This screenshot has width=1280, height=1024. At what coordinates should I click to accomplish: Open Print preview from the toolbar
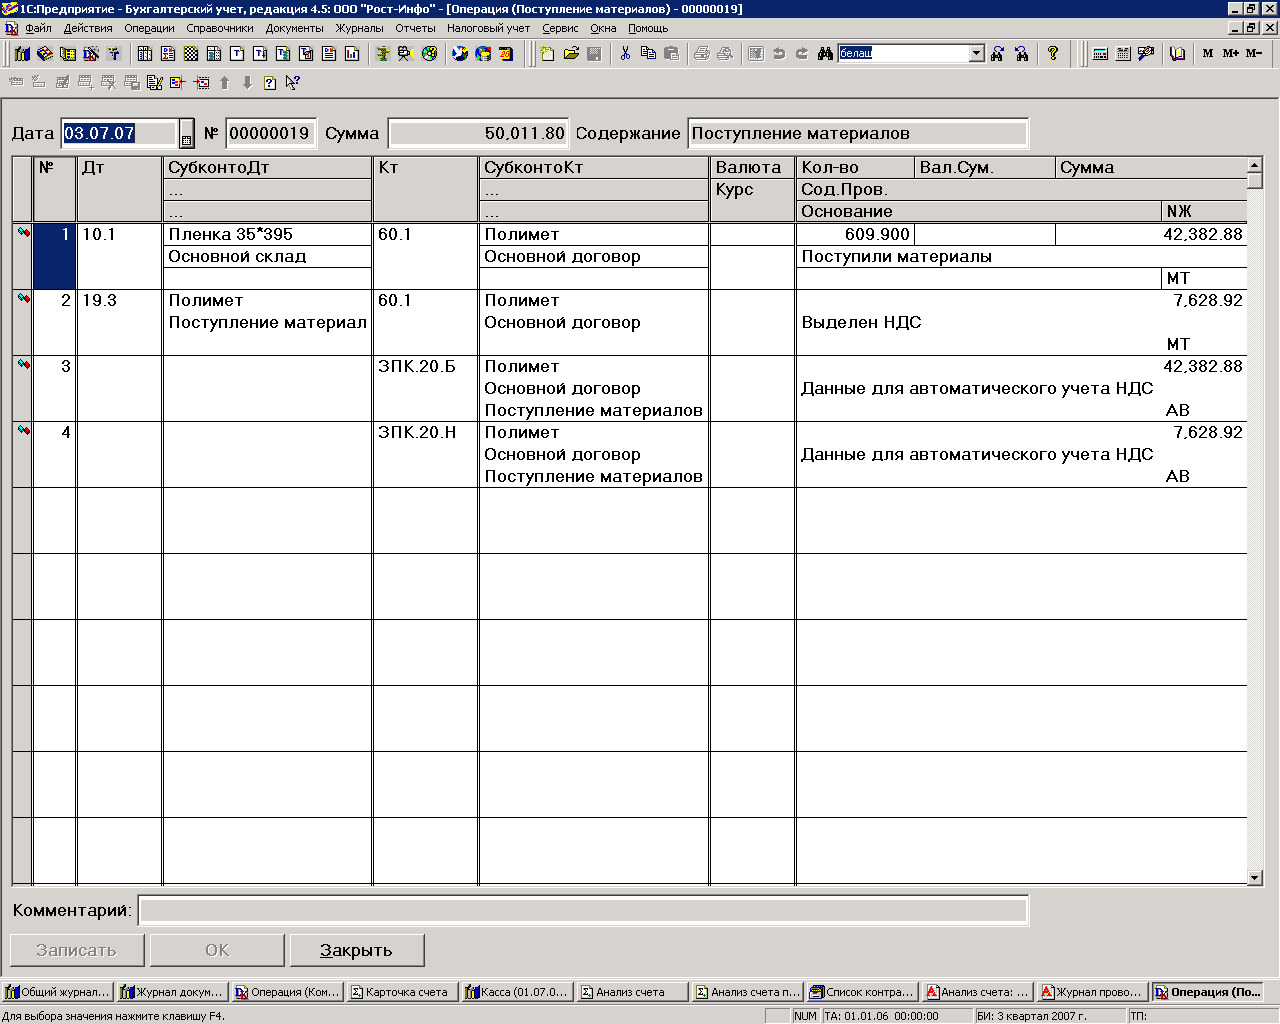click(725, 53)
